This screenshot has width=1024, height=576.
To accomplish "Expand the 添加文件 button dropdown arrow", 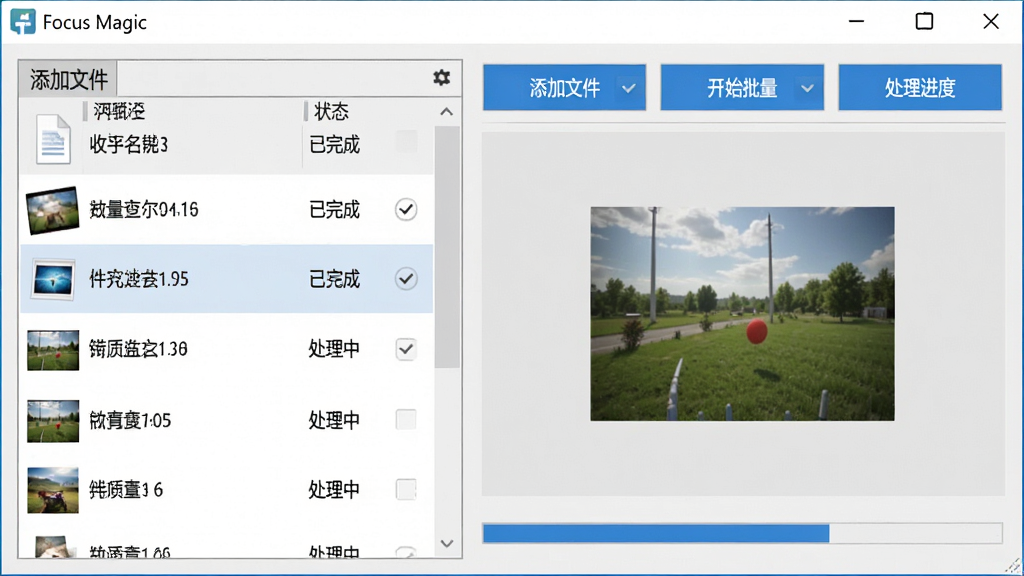I will [x=629, y=88].
